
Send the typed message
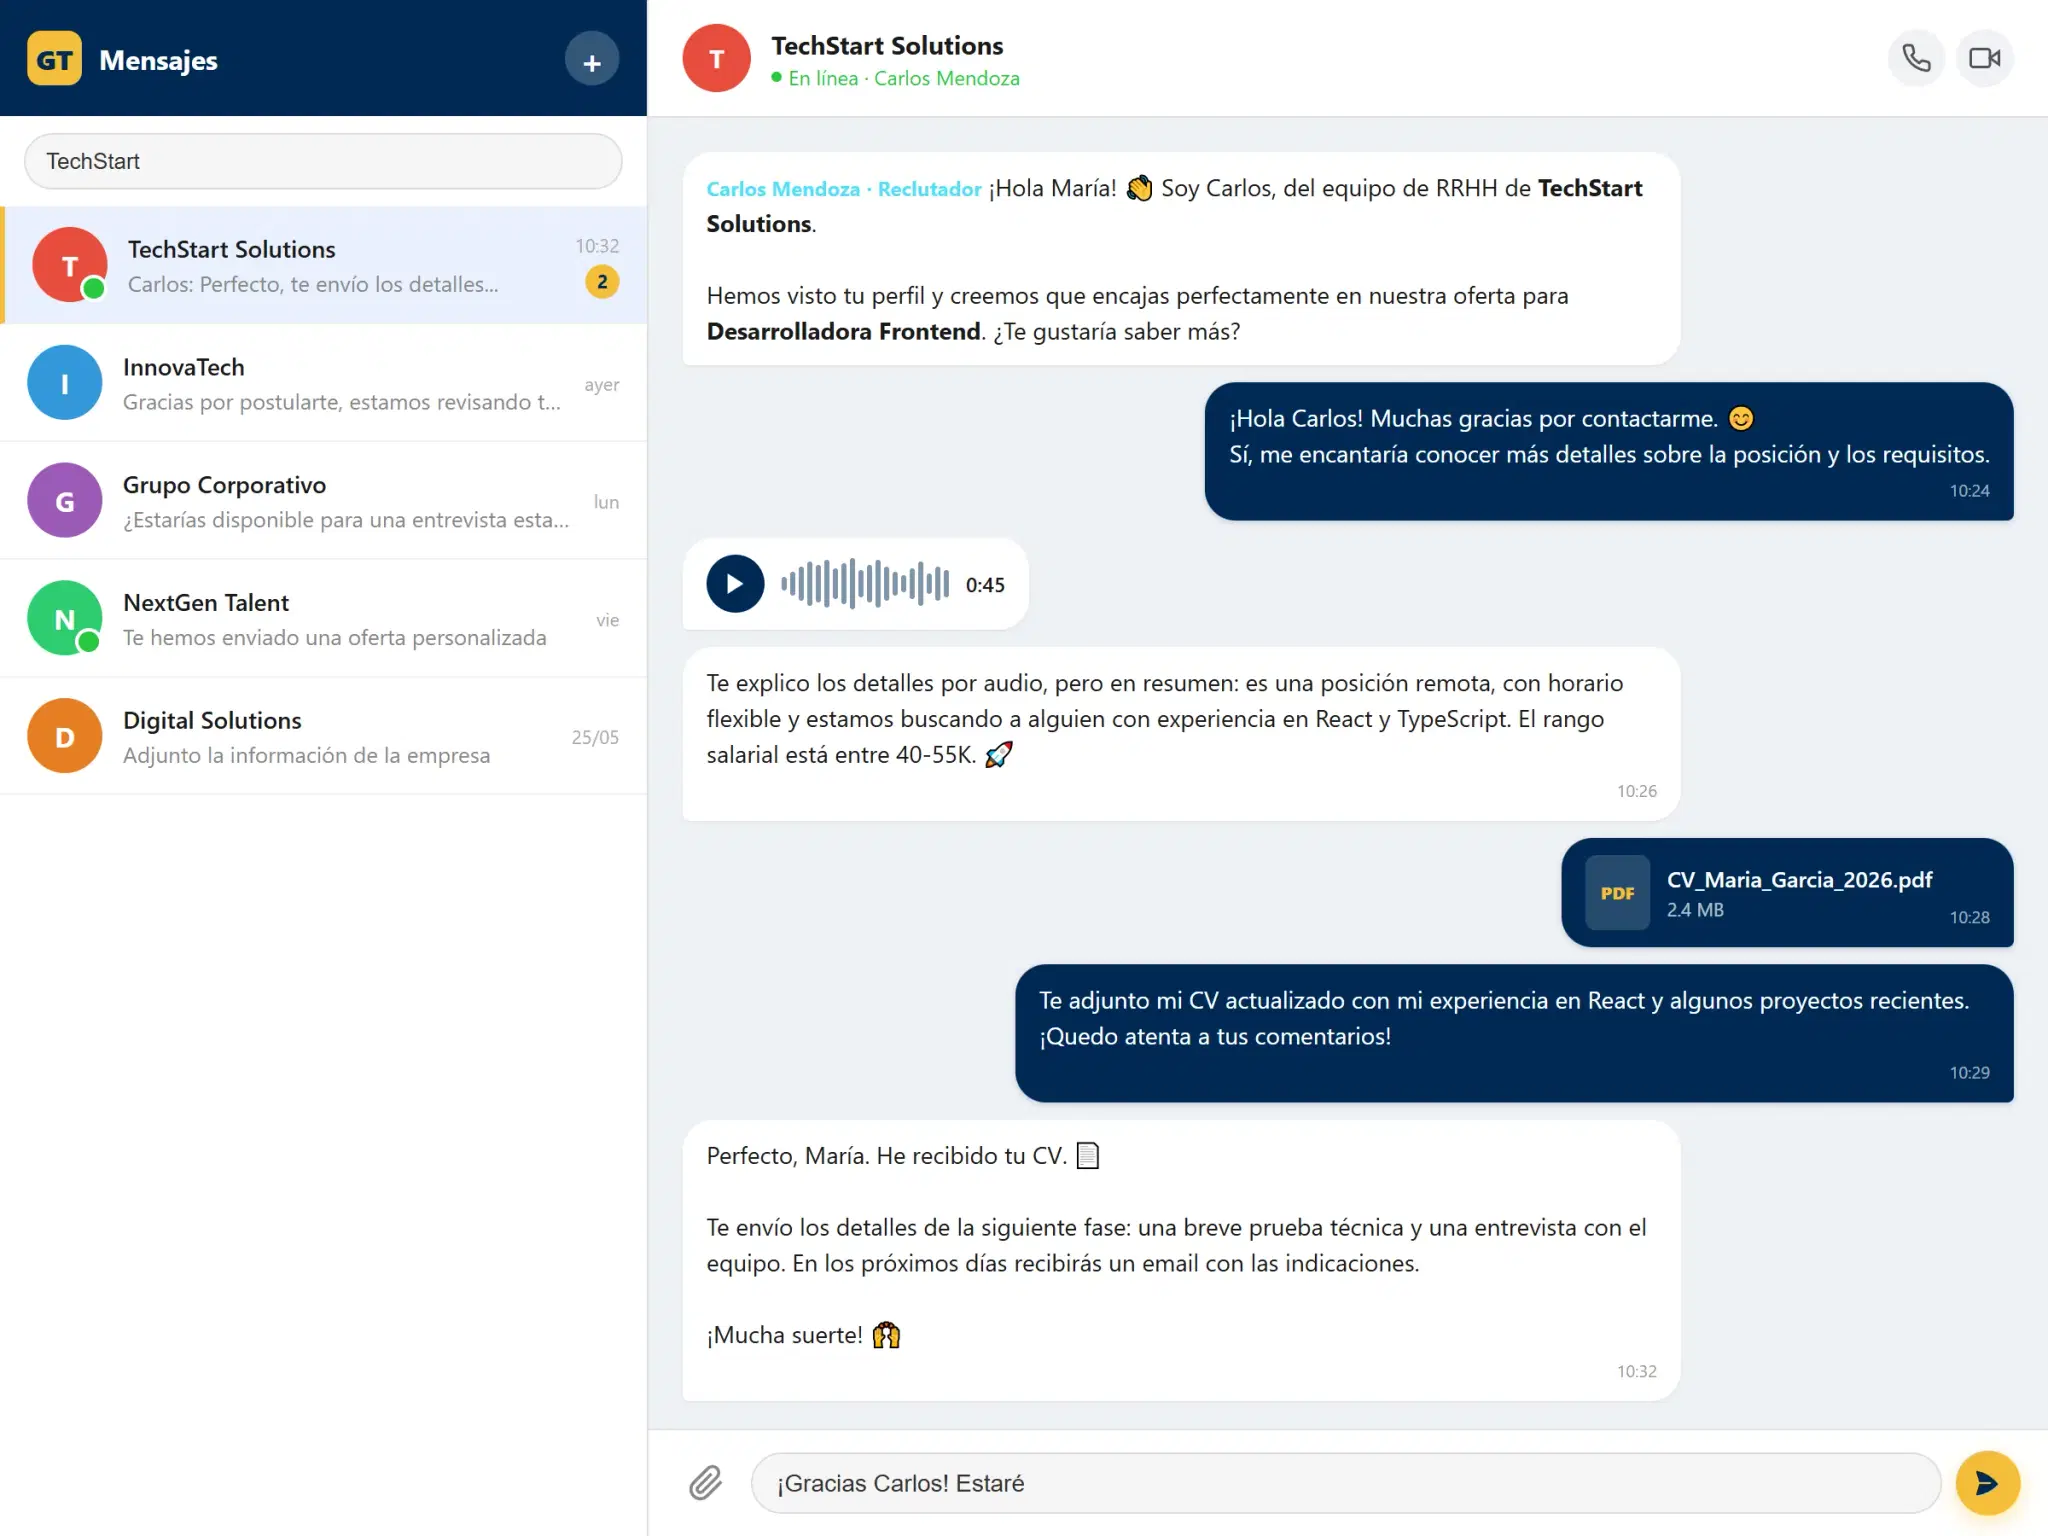click(1987, 1483)
